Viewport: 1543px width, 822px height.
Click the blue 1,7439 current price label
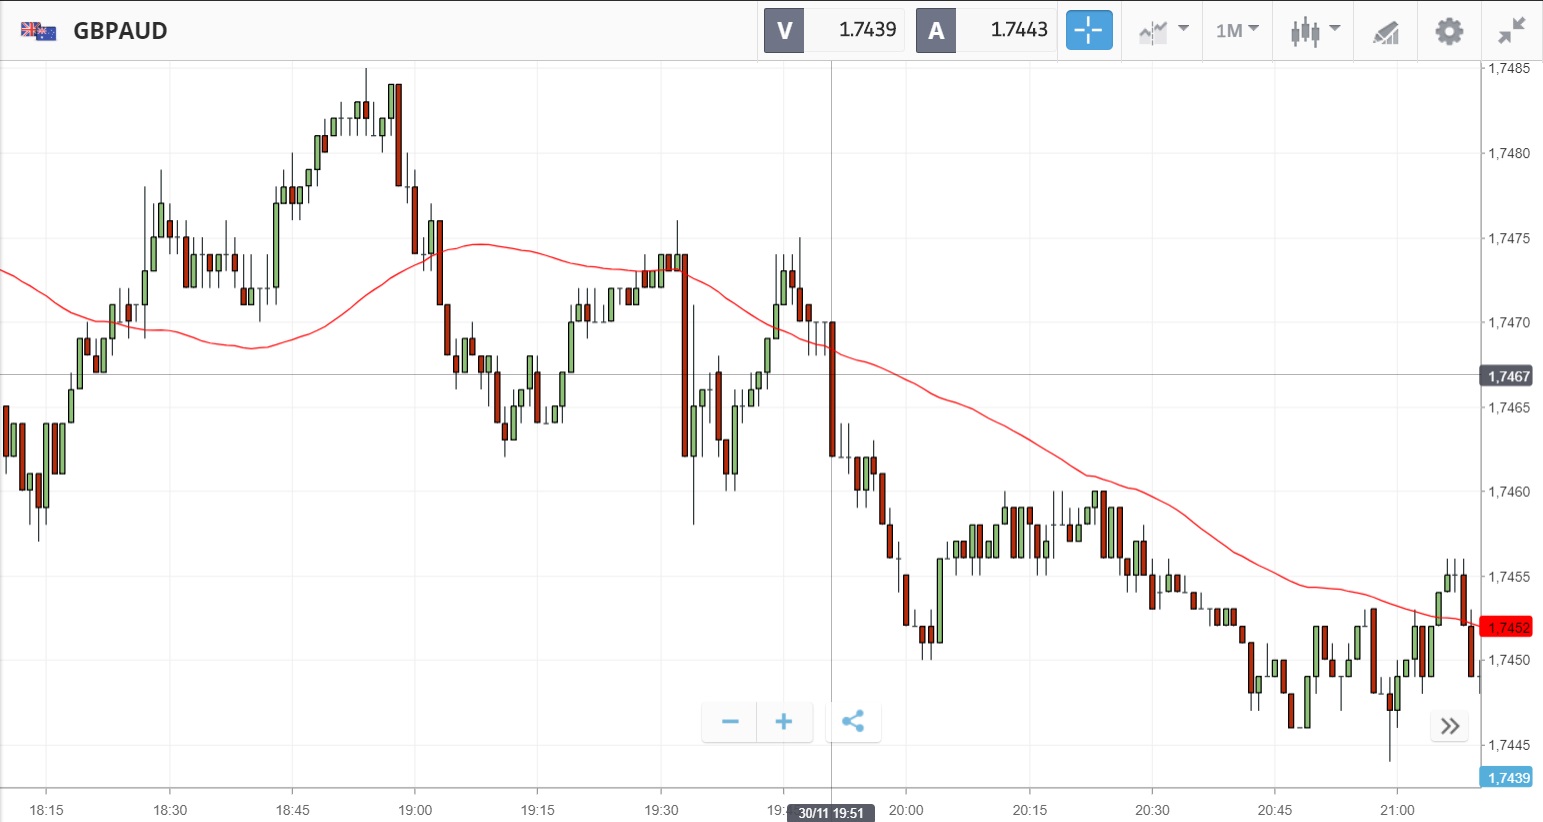click(1506, 778)
